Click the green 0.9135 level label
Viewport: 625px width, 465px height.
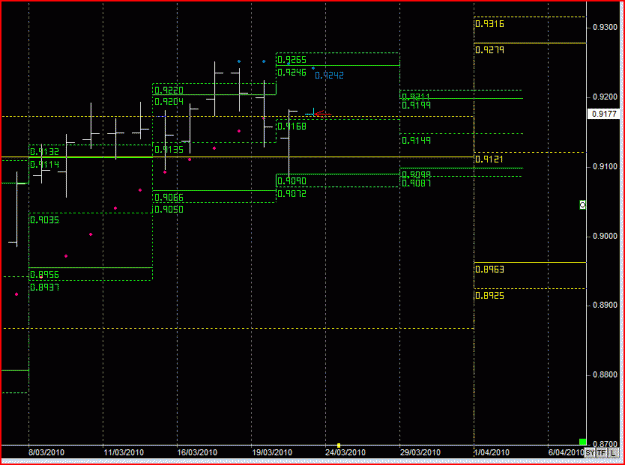pyautogui.click(x=169, y=150)
